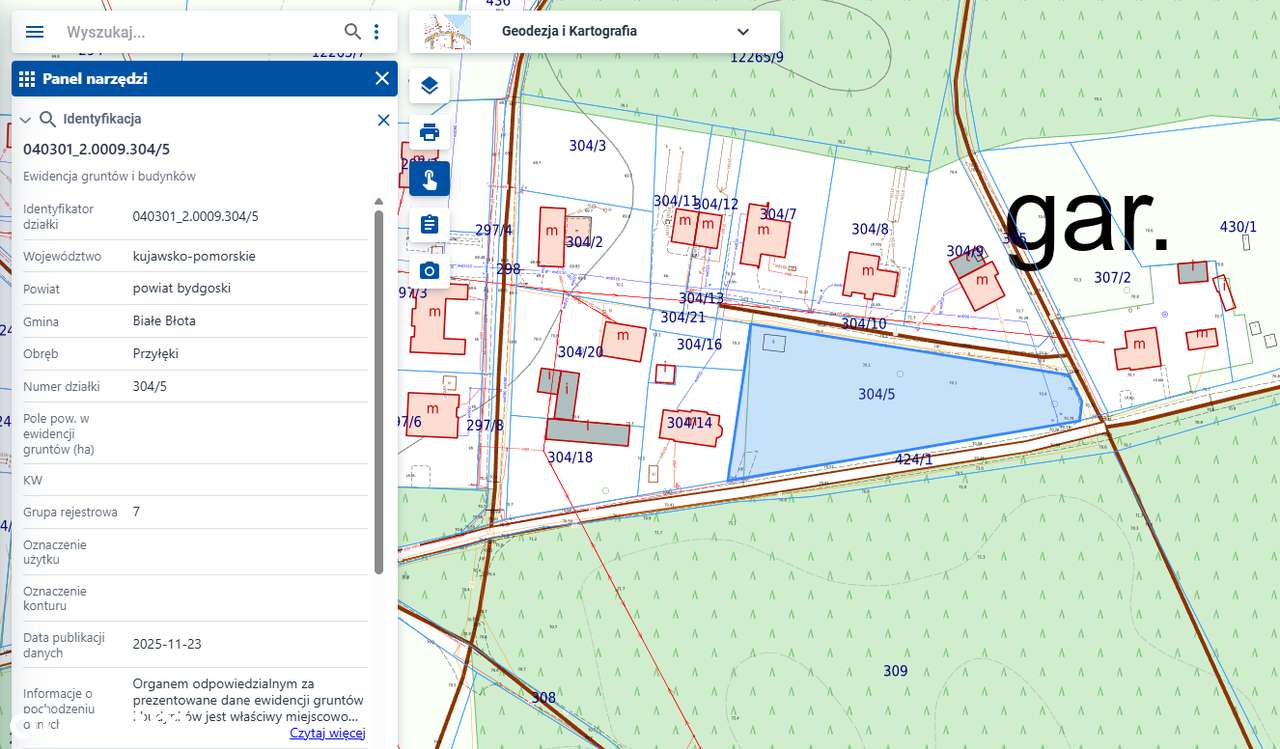Image resolution: width=1280 pixels, height=749 pixels.
Task: Open the search bar more options menu
Action: [x=376, y=31]
